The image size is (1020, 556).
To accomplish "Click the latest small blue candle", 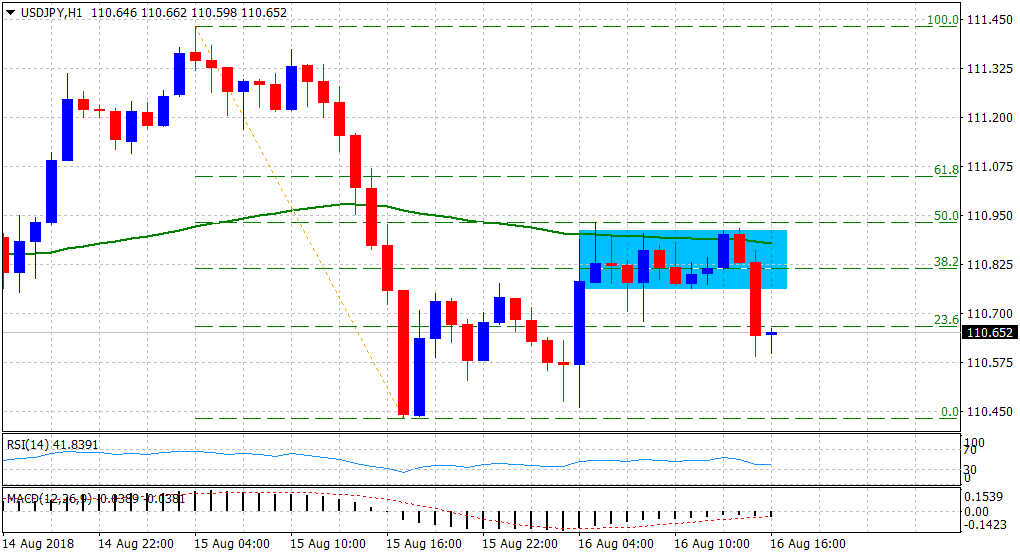I will pos(771,334).
